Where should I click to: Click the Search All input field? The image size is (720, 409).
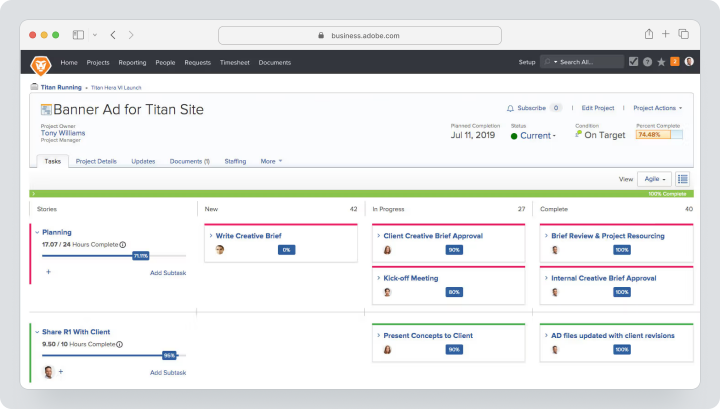pyautogui.click(x=582, y=62)
